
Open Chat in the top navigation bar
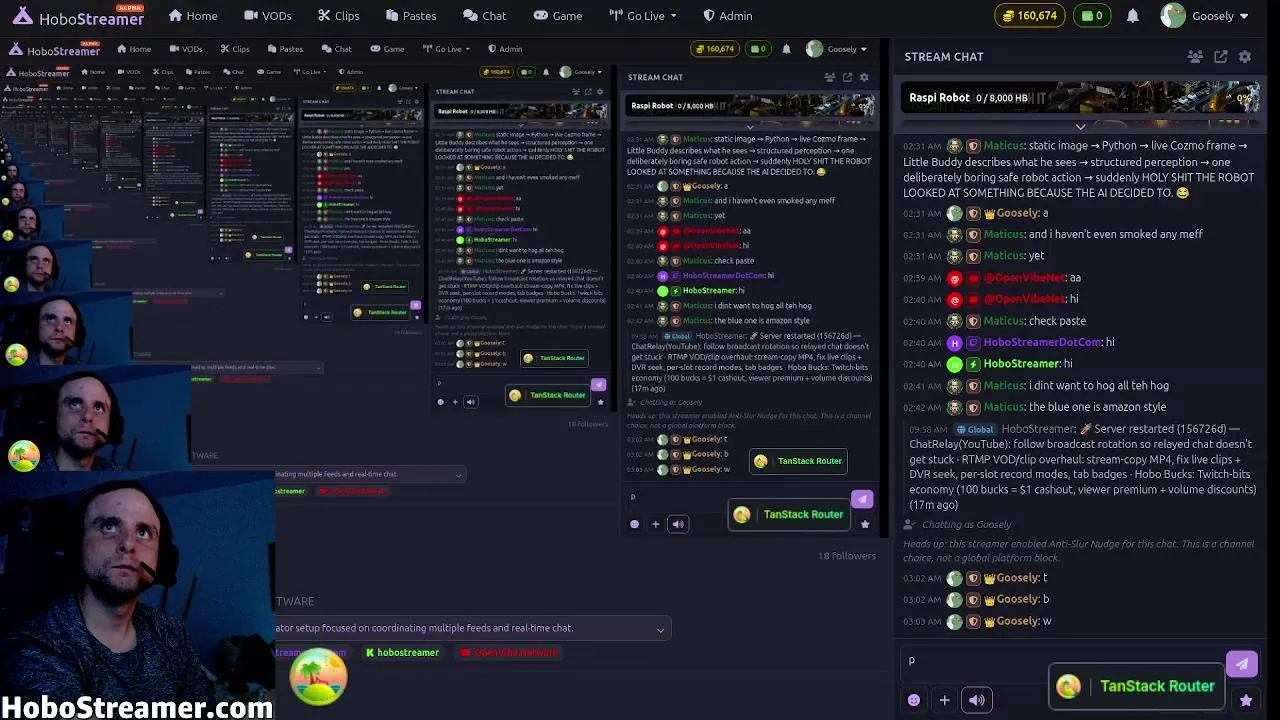(485, 16)
